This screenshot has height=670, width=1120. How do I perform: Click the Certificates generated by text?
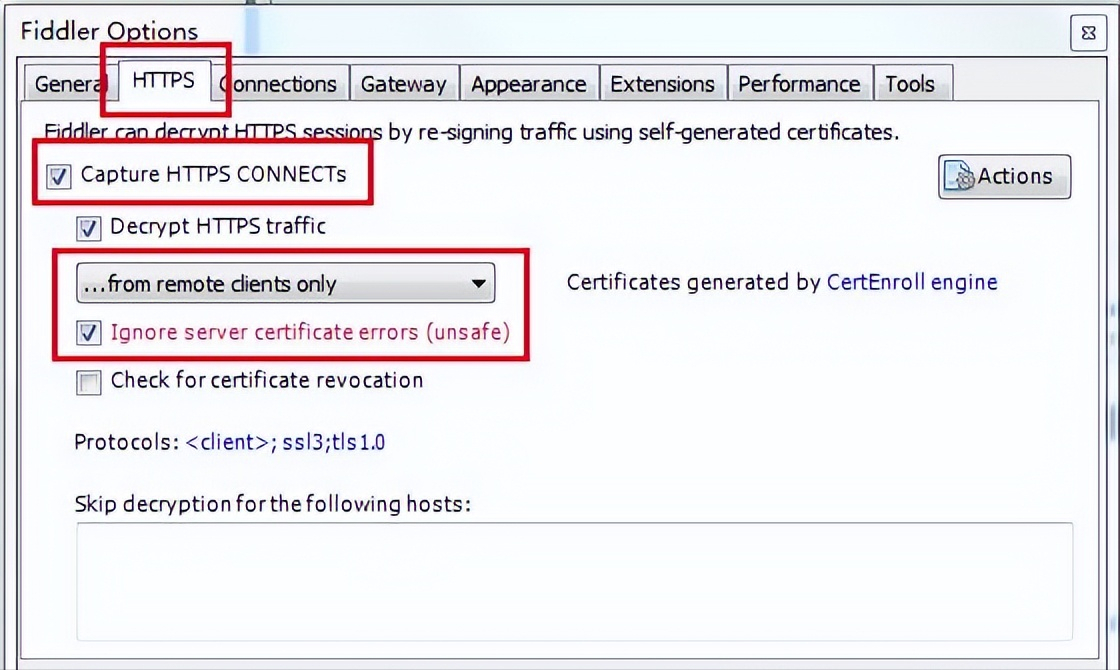pyautogui.click(x=694, y=282)
